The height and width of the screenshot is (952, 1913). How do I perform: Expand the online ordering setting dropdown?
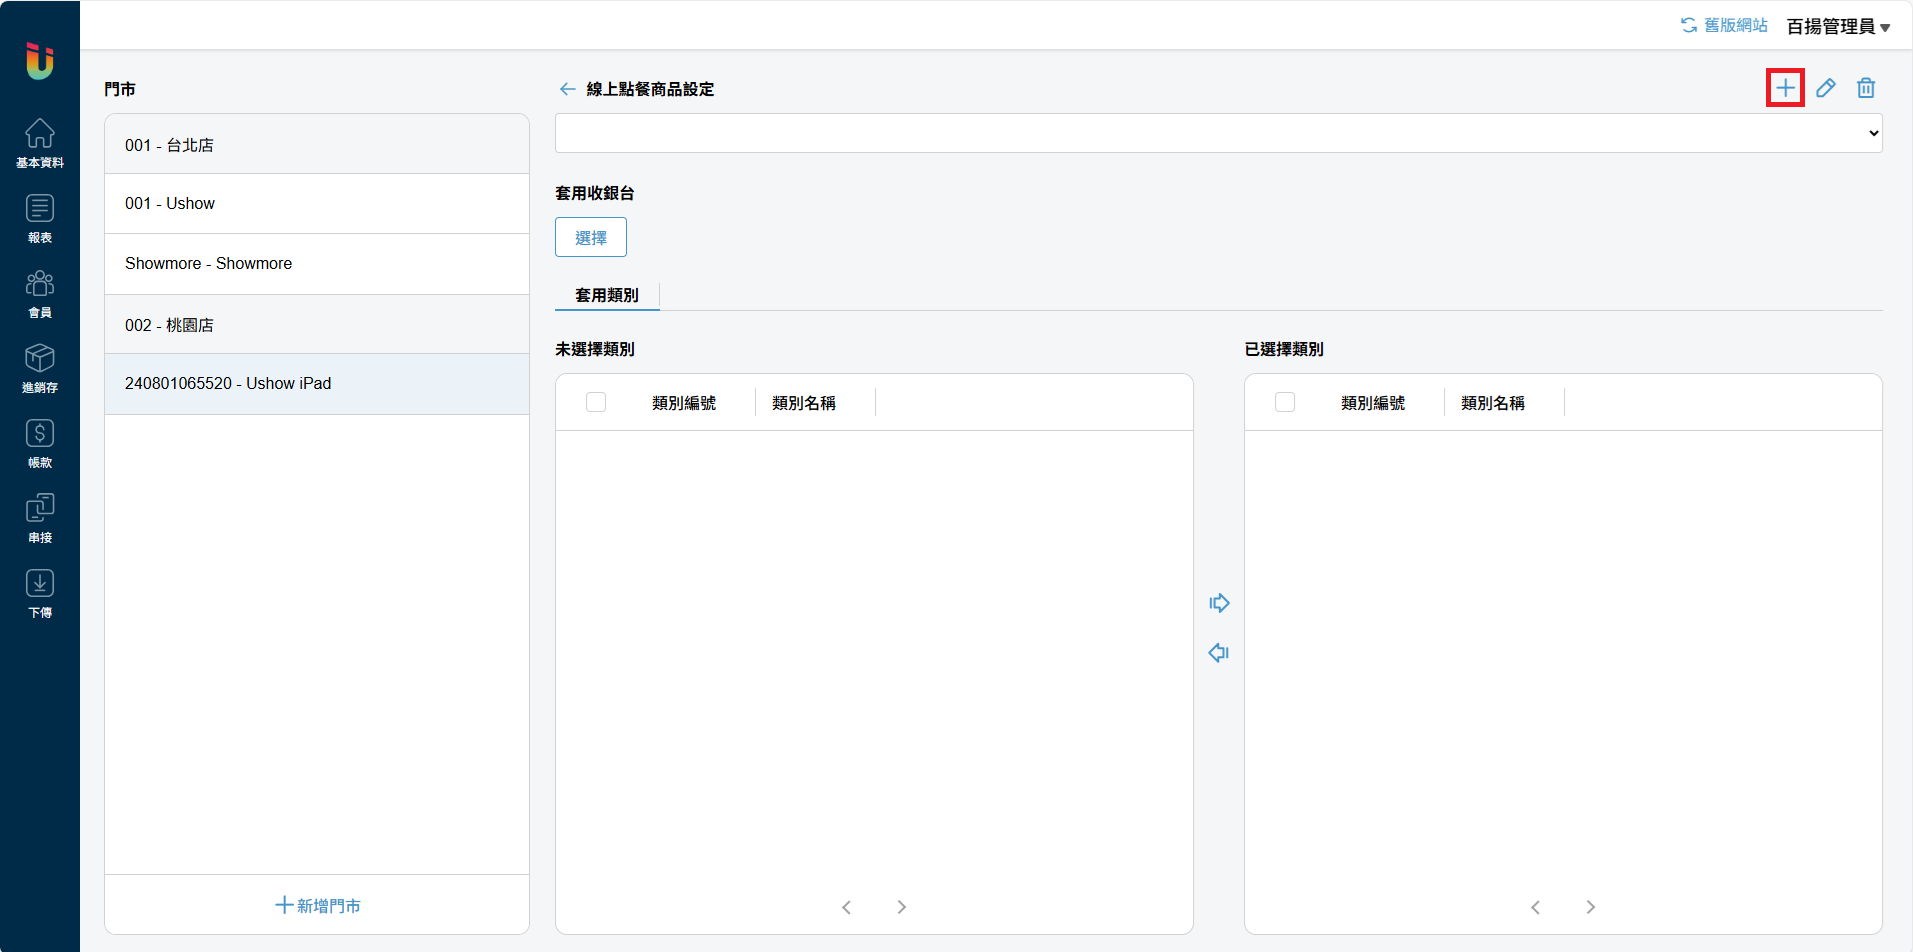click(1218, 133)
